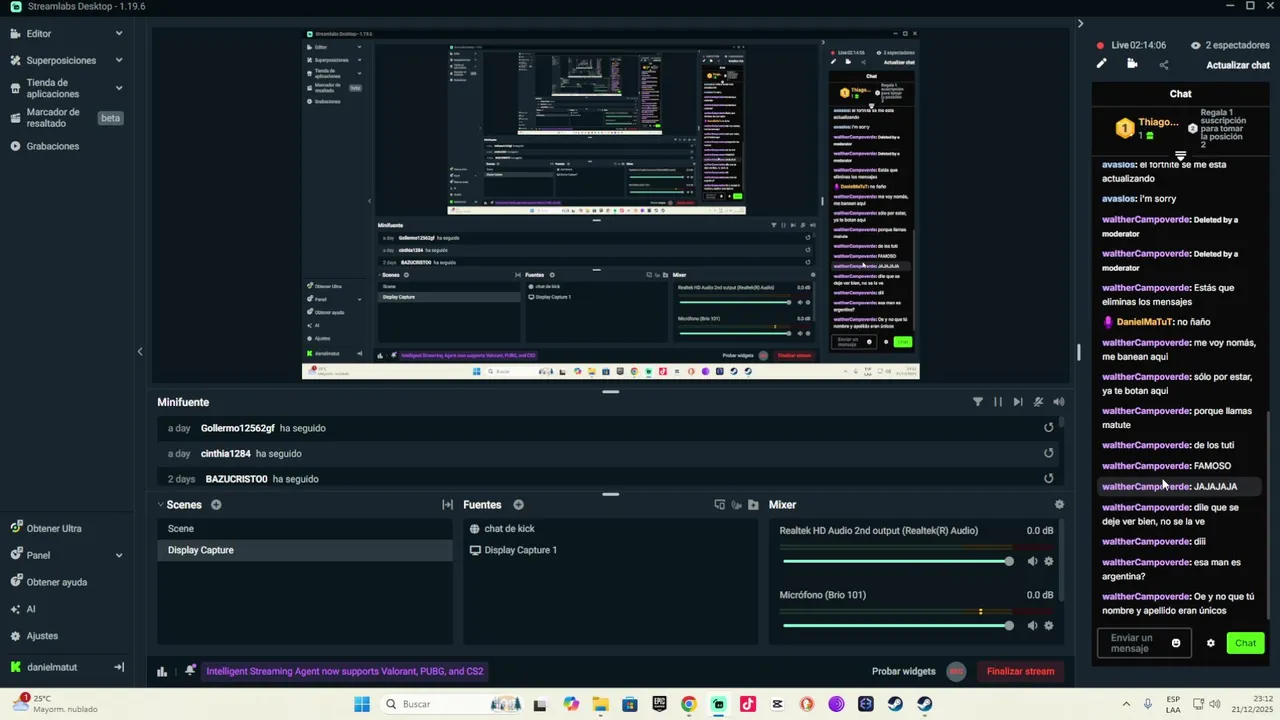Add a new source in Fuentes

pos(518,505)
